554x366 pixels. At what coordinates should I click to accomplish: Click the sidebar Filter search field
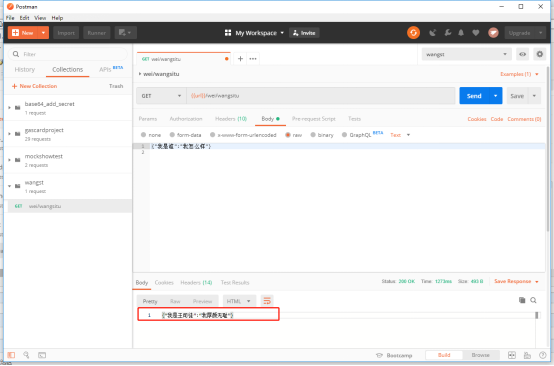(67, 54)
